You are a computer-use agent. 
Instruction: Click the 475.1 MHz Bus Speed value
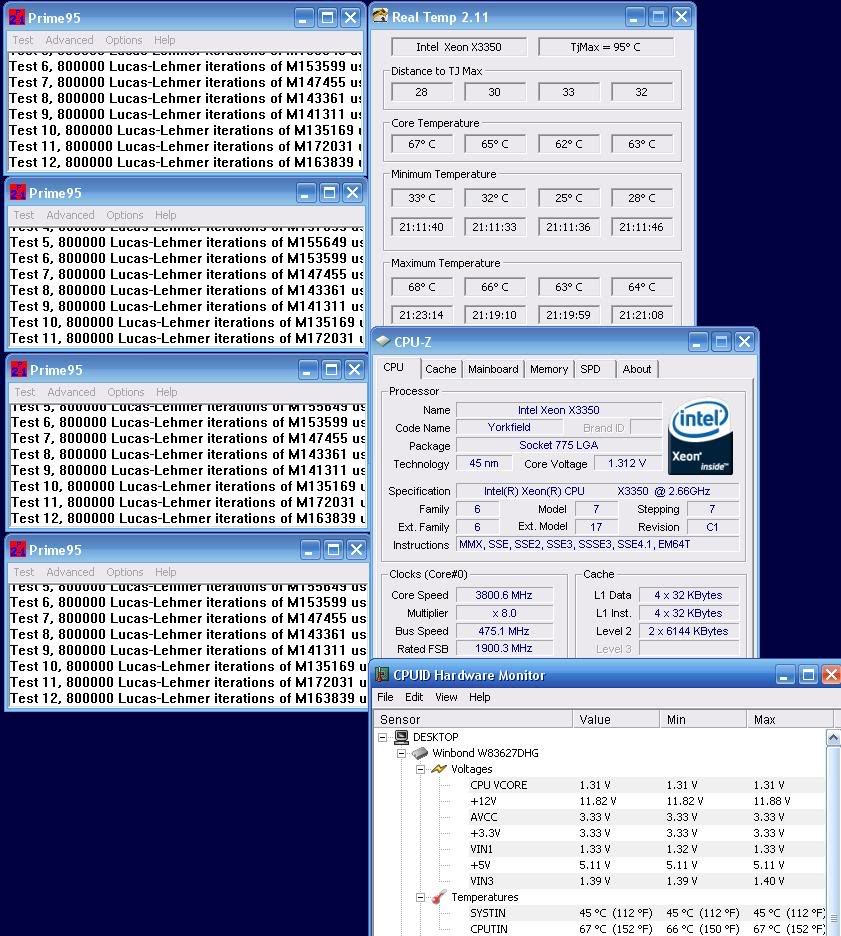coord(504,631)
